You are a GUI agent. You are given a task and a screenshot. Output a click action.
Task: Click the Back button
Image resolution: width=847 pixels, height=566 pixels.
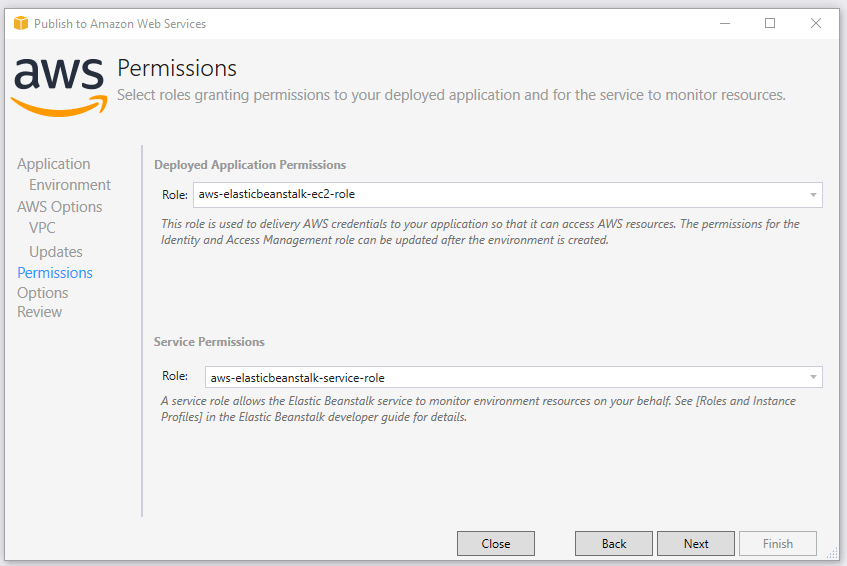(x=614, y=544)
